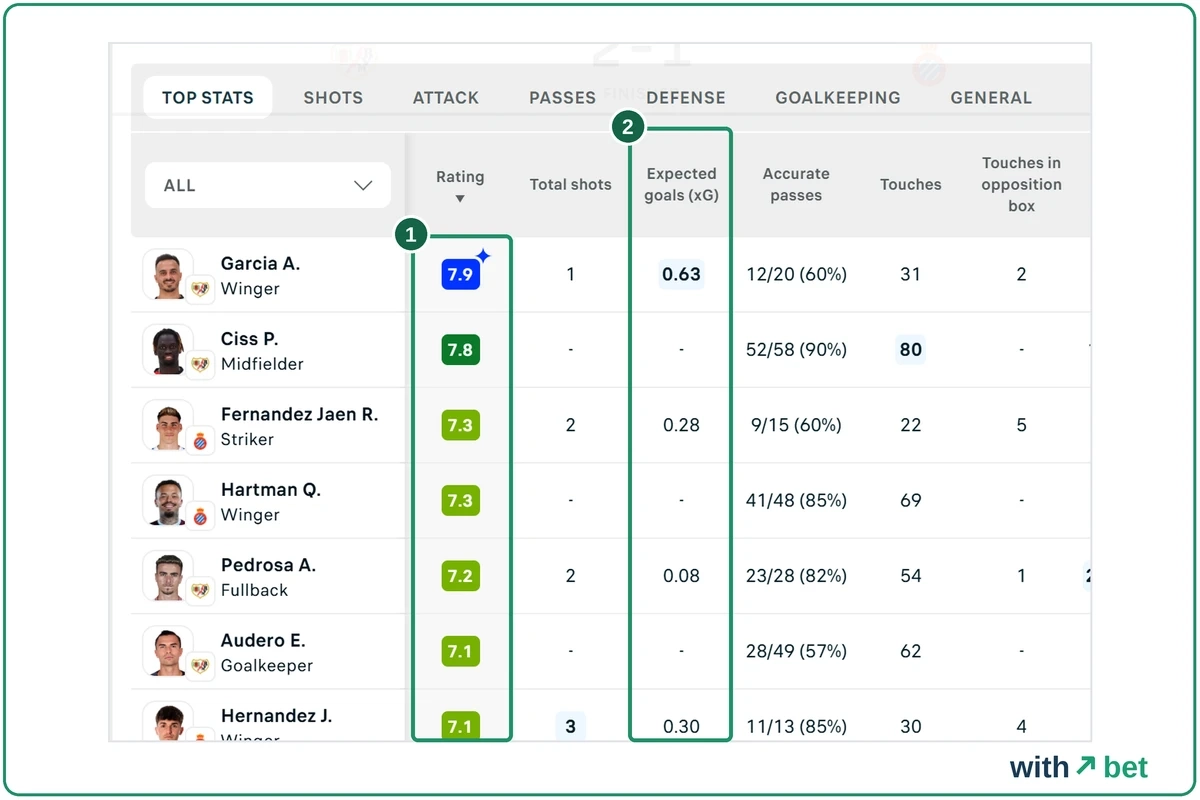The height and width of the screenshot is (800, 1200).
Task: Open the Espanyol badge beside Fernandez Jaen R.
Action: 200,440
